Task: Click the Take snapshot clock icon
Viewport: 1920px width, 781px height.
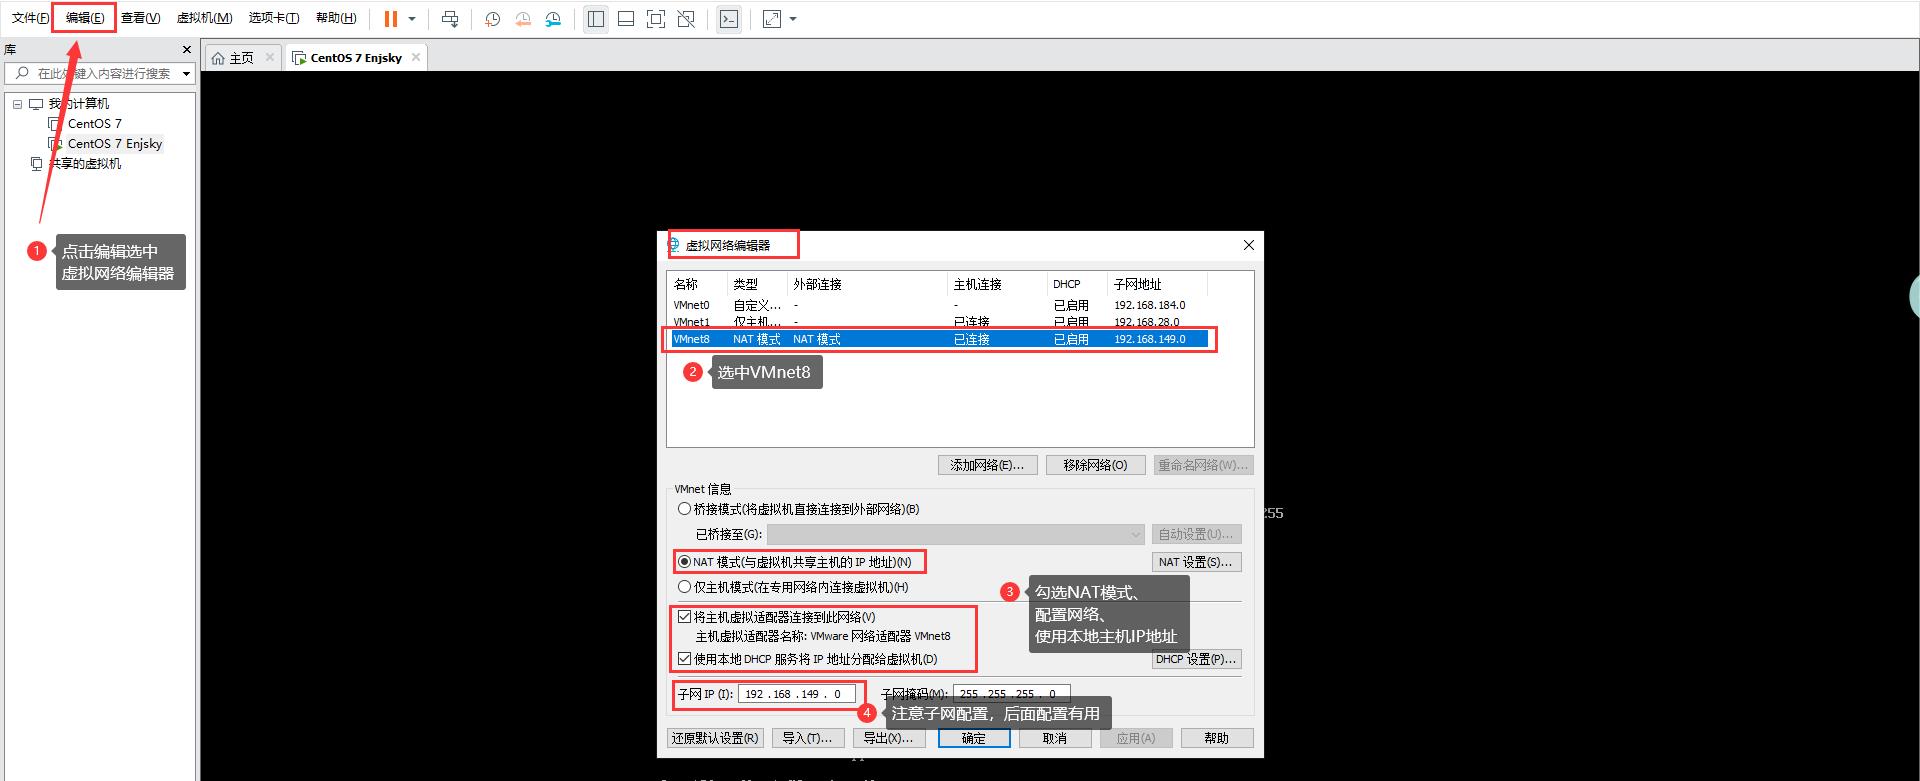Action: point(492,19)
